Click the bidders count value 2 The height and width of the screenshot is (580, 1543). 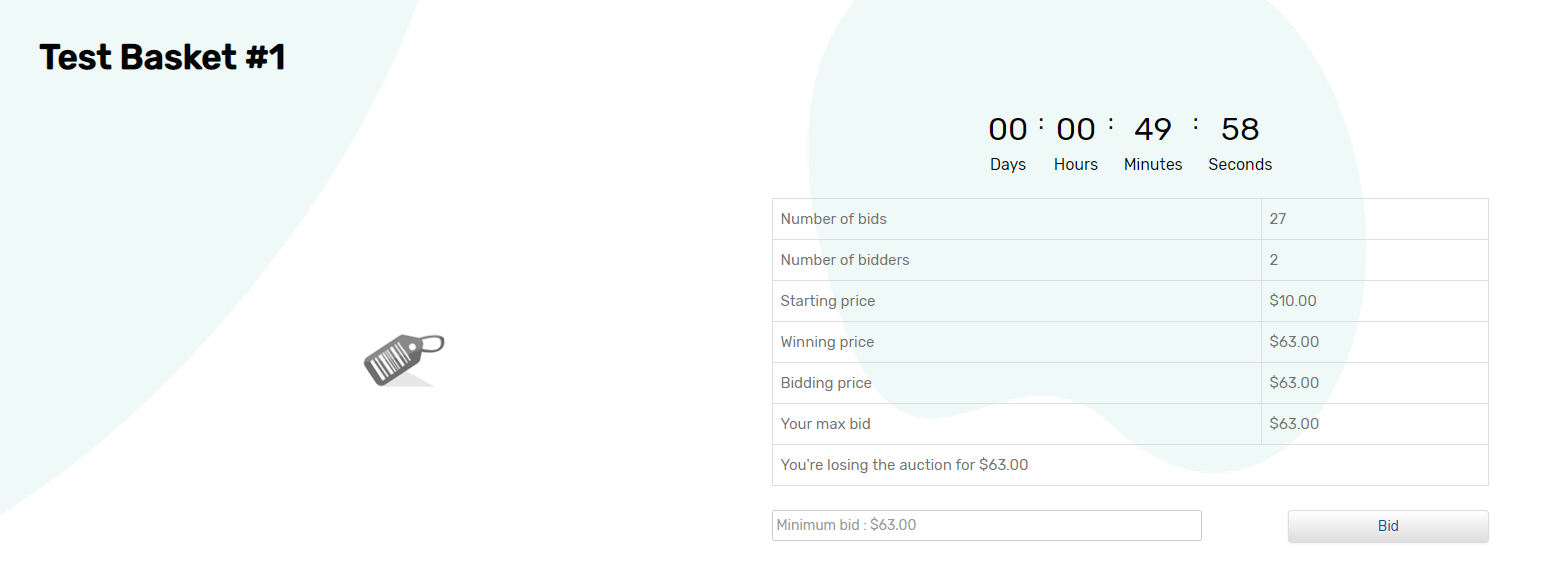pos(1274,260)
